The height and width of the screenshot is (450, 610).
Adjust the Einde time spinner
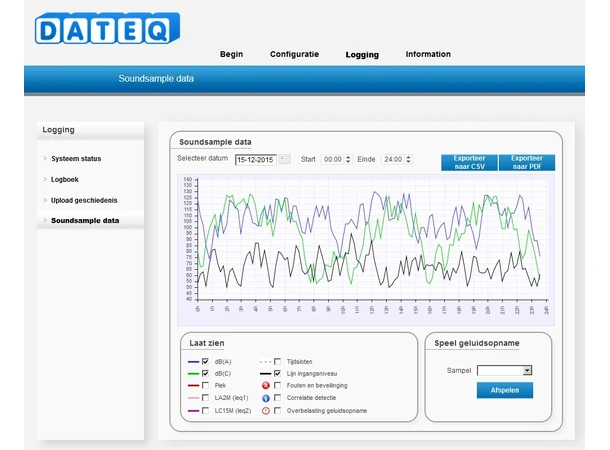pos(407,159)
